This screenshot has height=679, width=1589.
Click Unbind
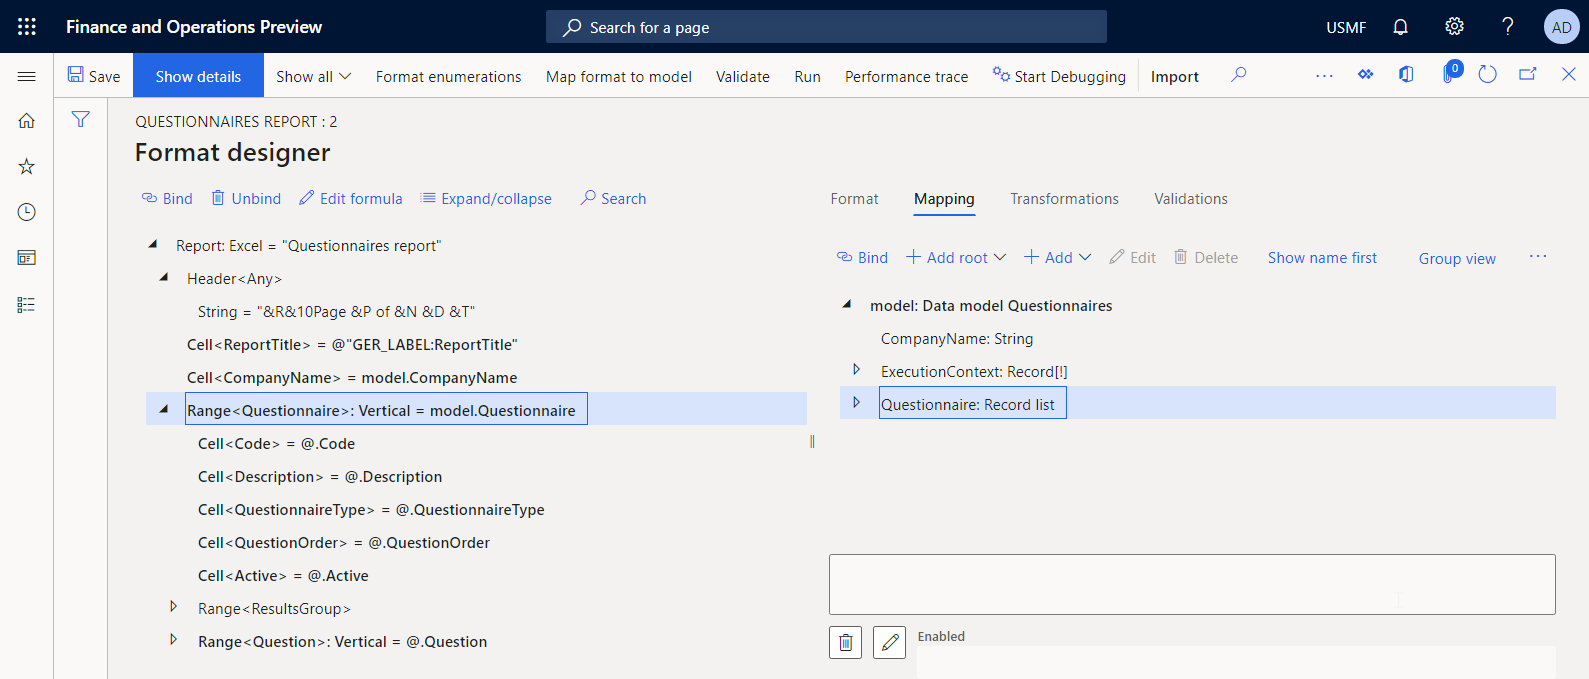[246, 198]
